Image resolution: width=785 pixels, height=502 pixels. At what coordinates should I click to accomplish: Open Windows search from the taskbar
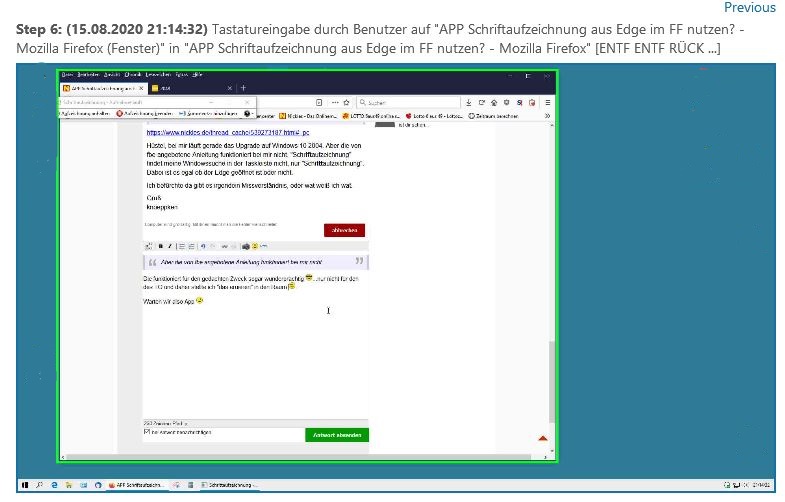pos(39,485)
